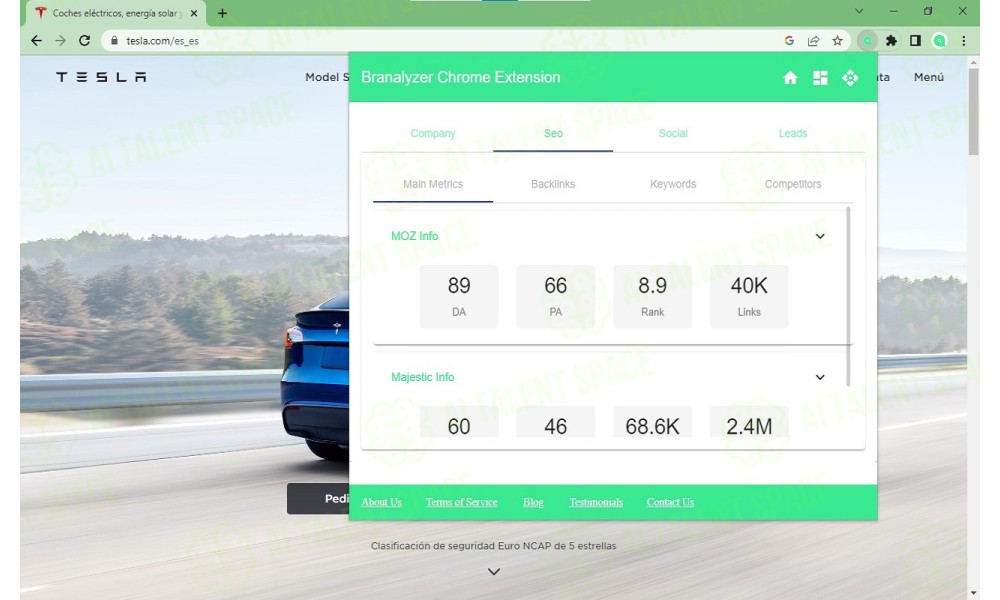
Task: Collapse the MOZ Info section
Action: (820, 237)
